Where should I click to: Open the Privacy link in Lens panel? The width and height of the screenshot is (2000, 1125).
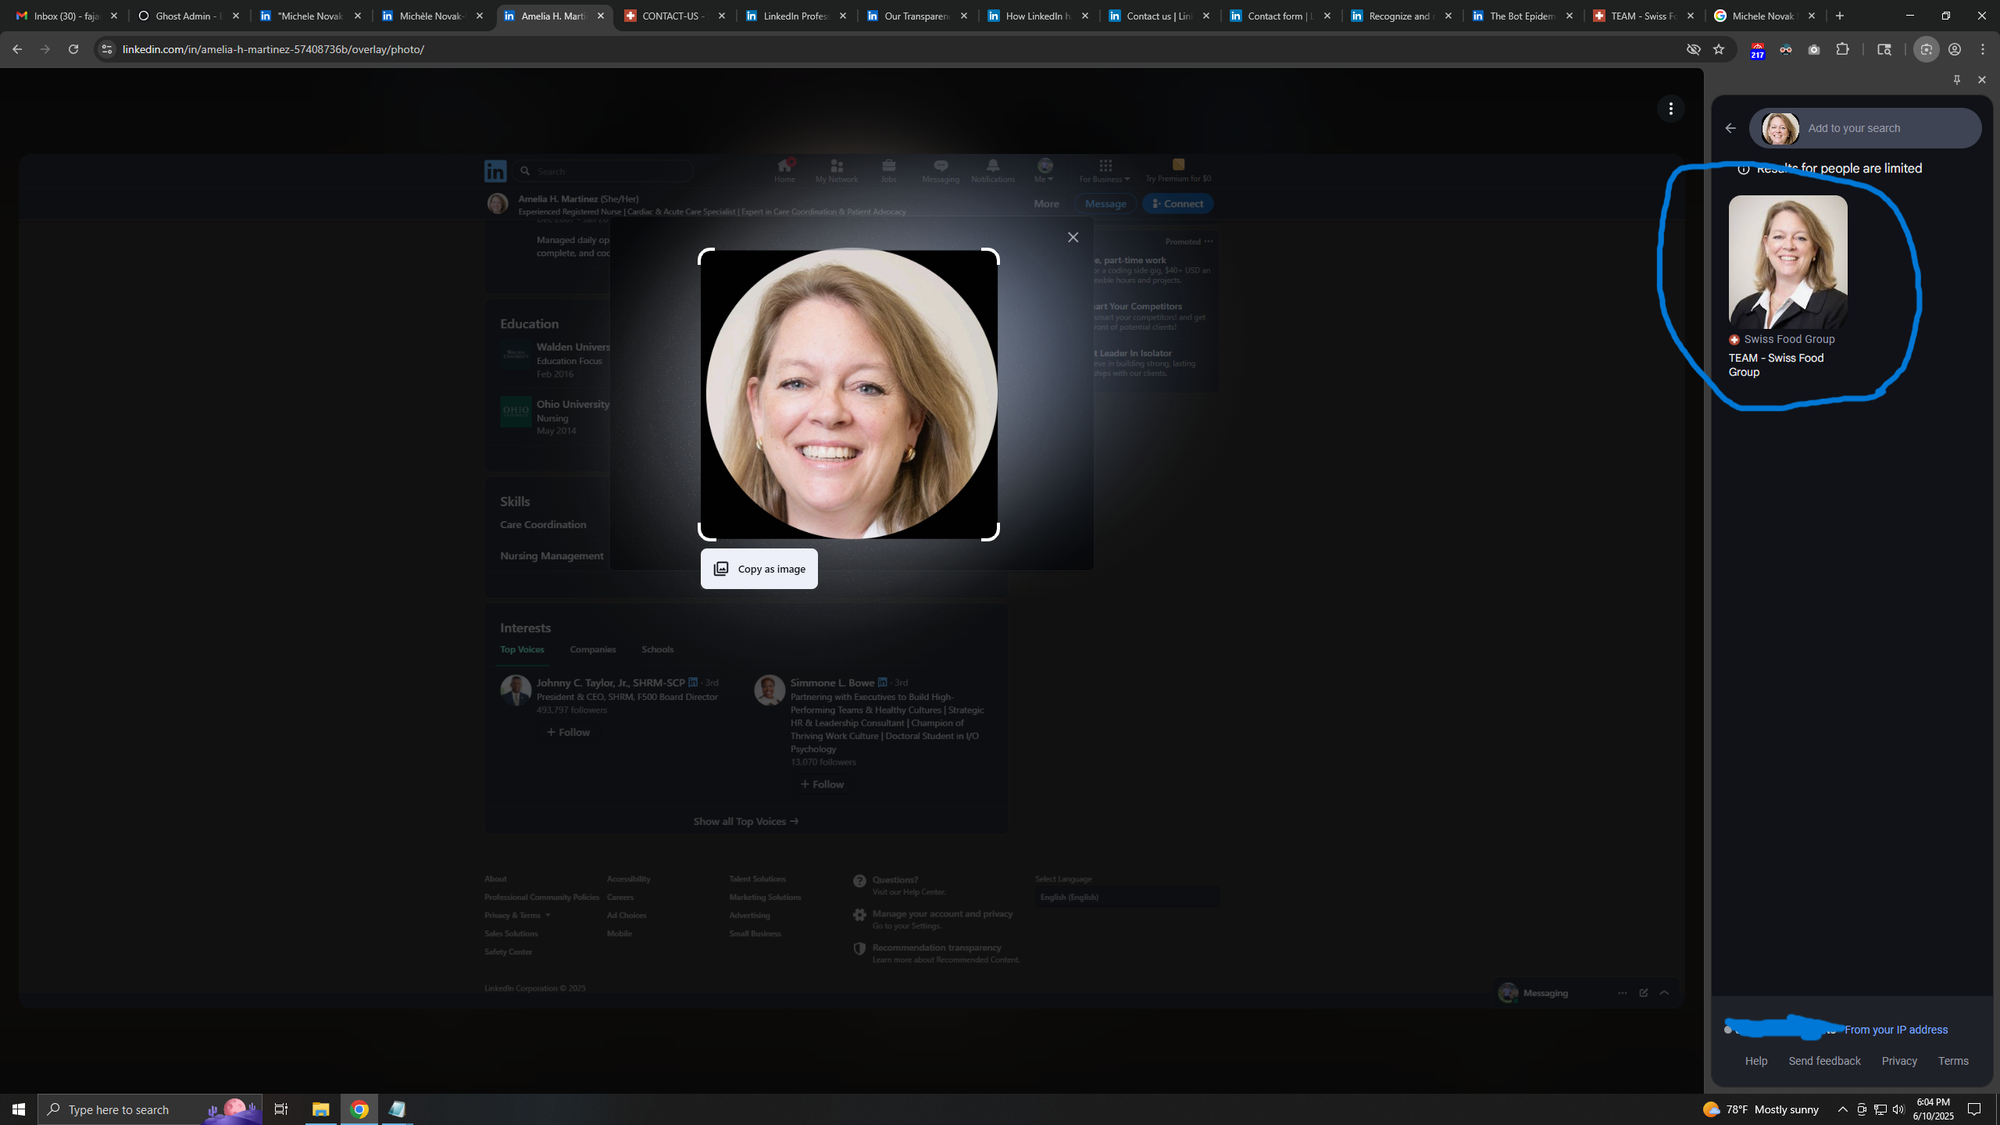1899,1061
